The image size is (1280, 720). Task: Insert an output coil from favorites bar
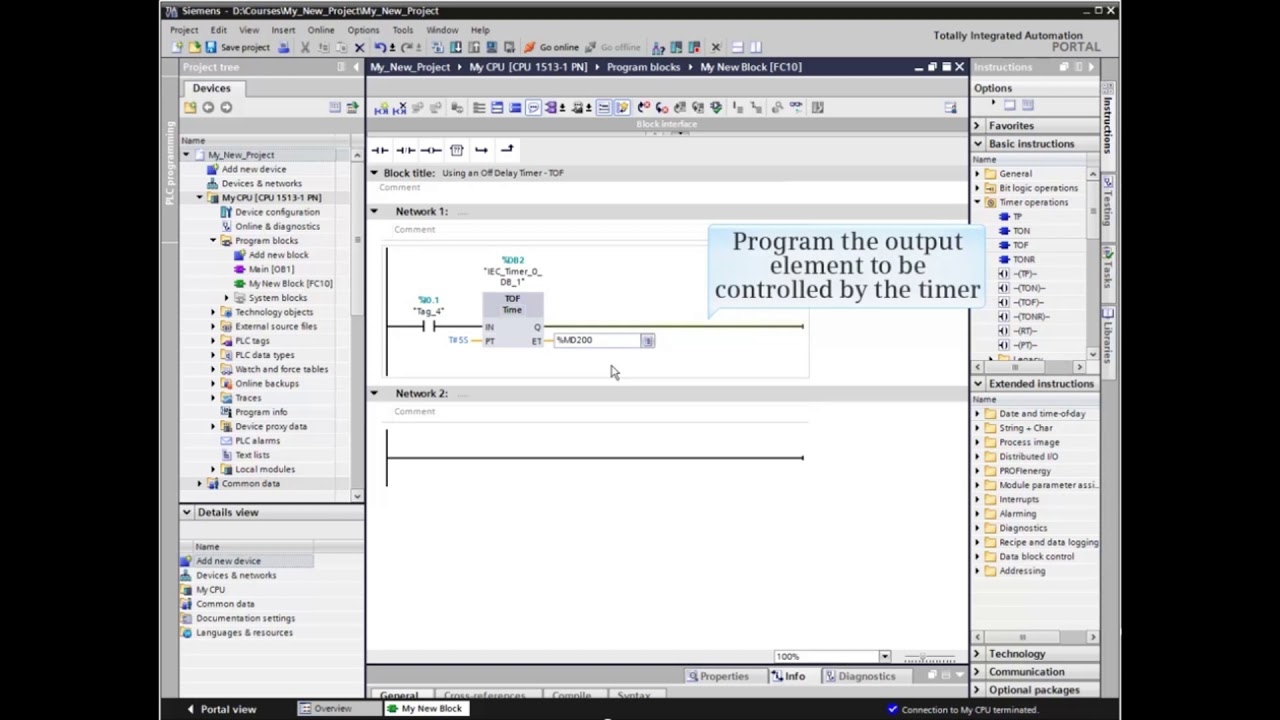click(431, 150)
